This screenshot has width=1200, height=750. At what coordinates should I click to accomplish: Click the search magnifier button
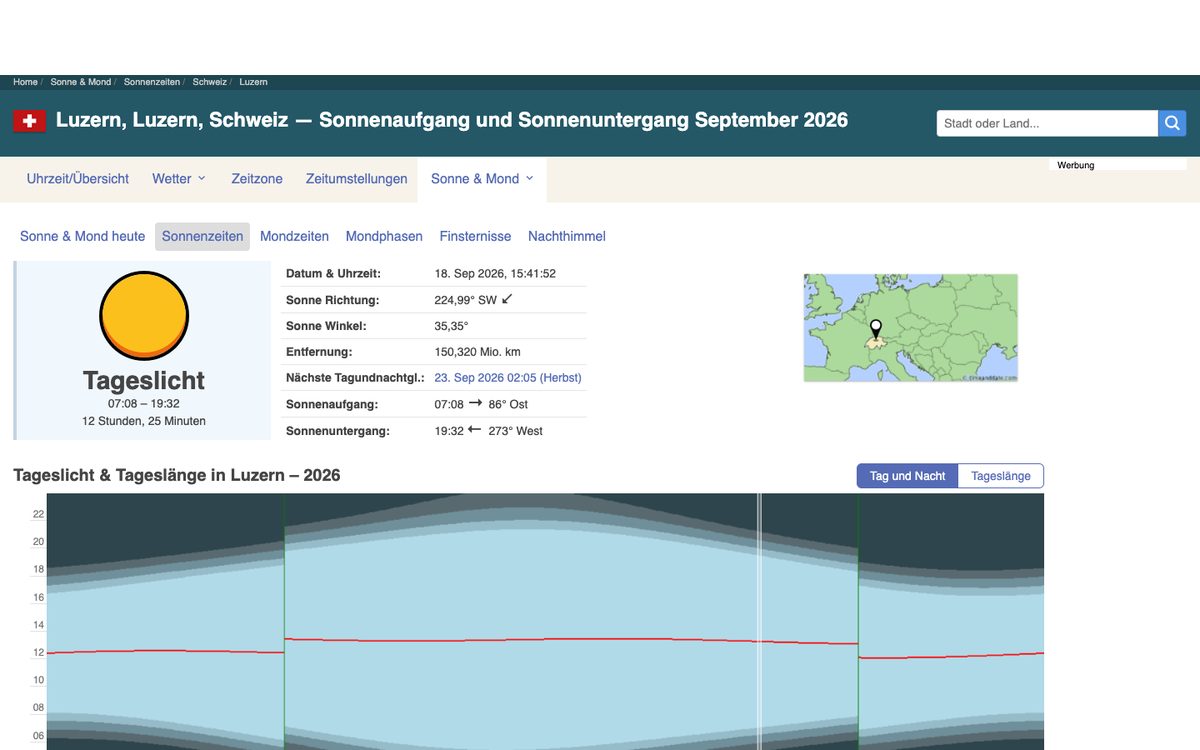coord(1172,123)
